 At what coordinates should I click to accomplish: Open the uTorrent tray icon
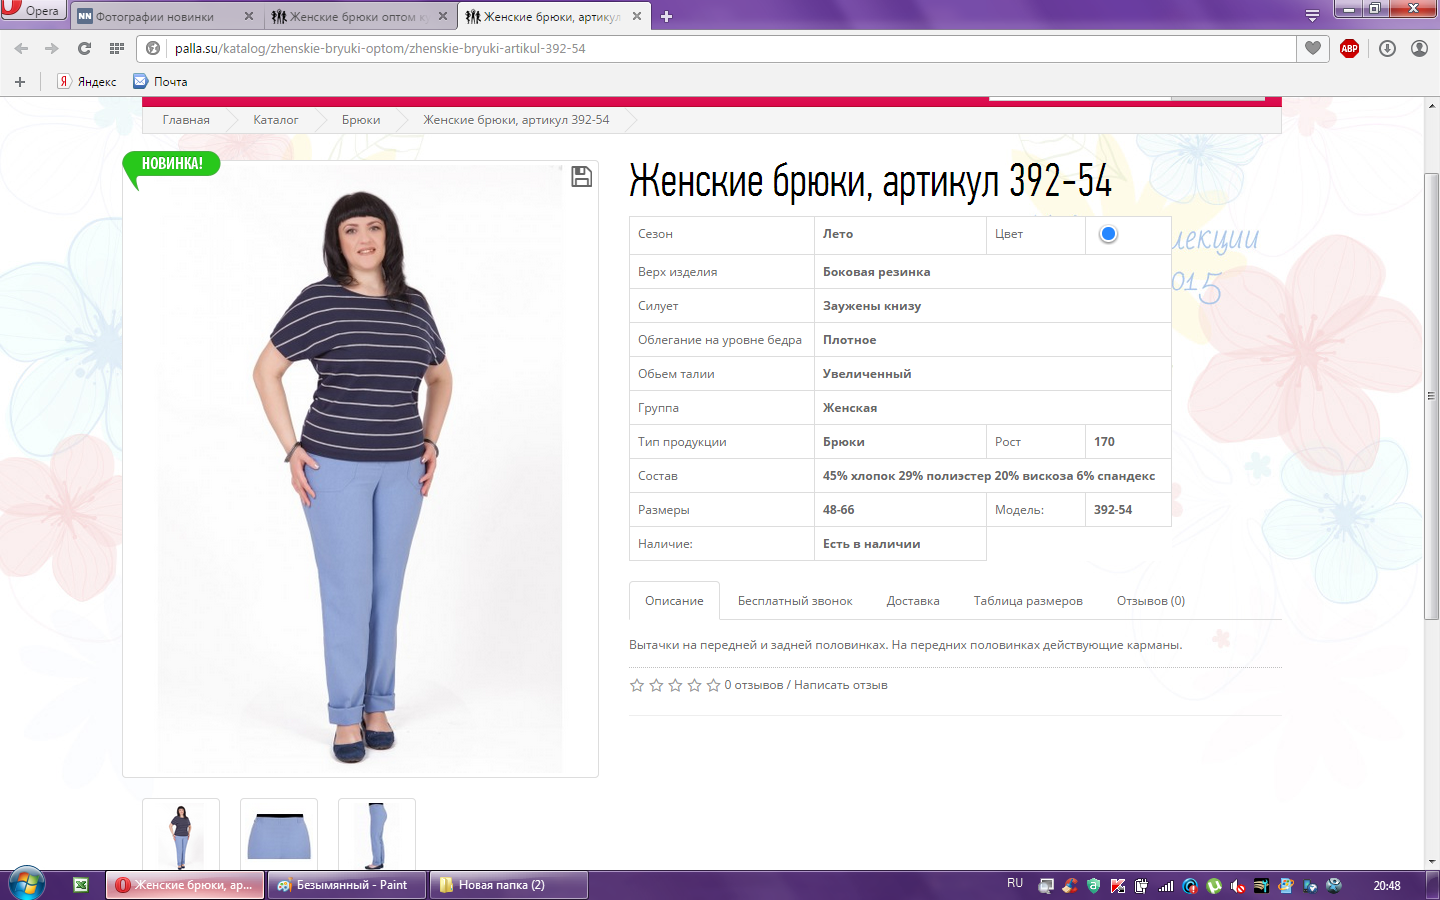(1214, 886)
